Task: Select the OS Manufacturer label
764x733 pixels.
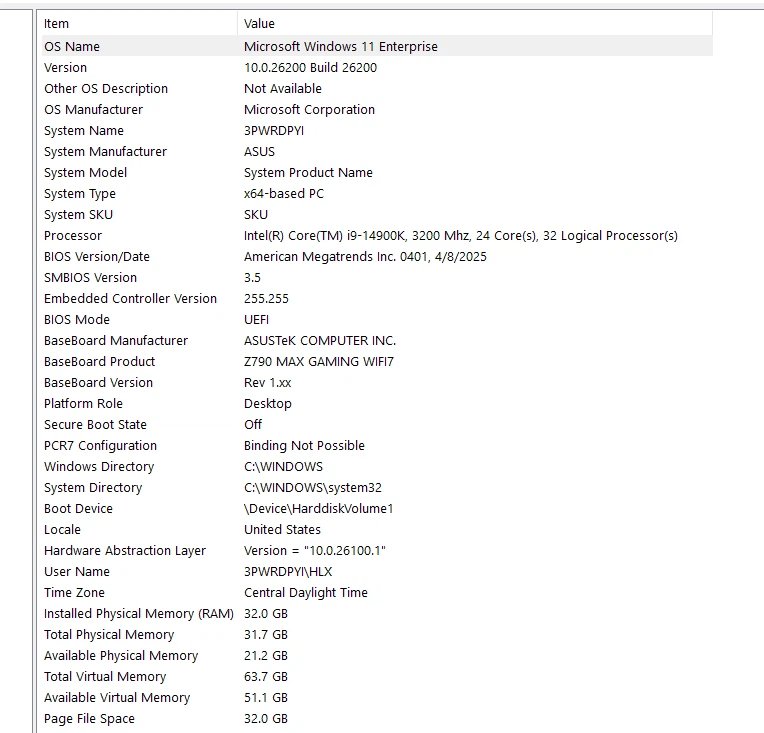Action: point(94,109)
